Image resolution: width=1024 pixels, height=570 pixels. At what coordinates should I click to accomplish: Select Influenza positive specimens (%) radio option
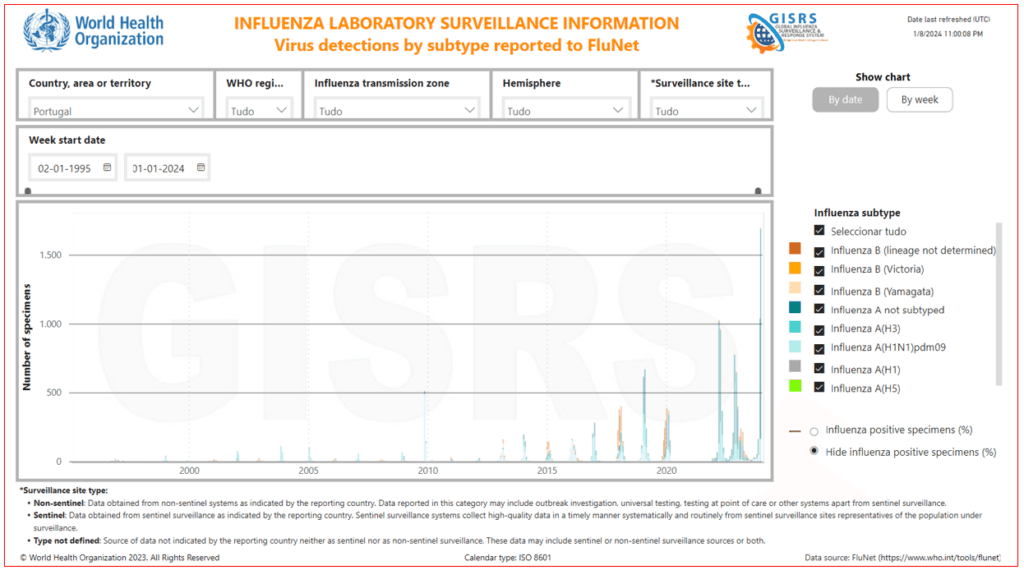[814, 431]
